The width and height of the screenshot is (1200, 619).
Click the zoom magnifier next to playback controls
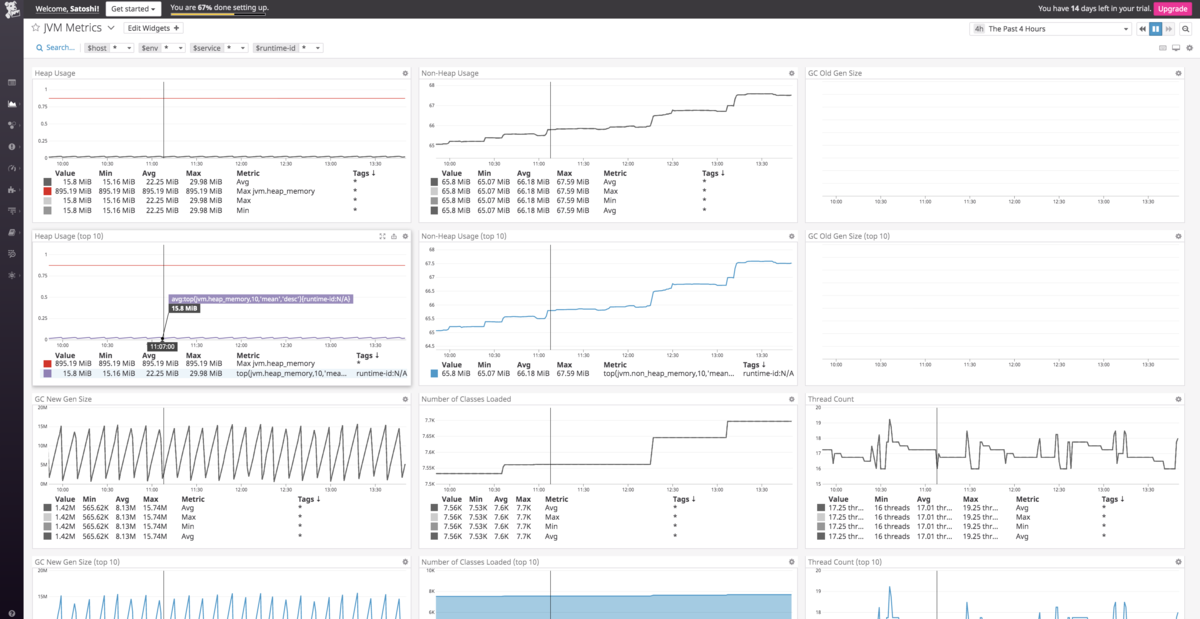pyautogui.click(x=1185, y=29)
